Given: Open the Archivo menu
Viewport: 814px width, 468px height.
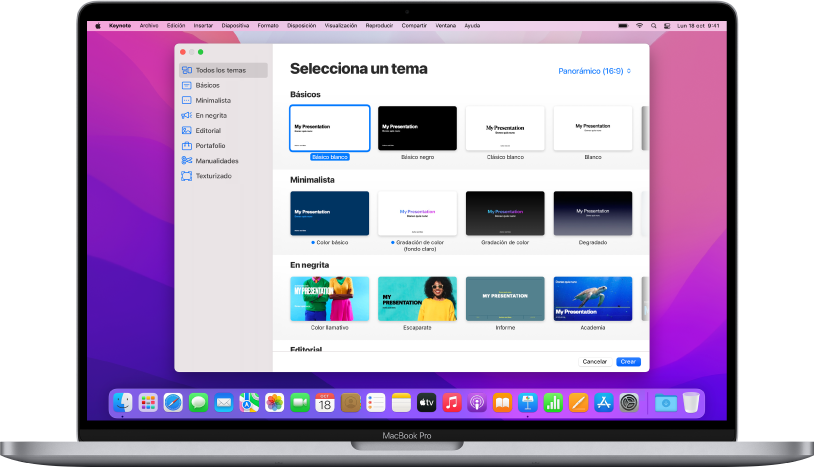Looking at the screenshot, I should (149, 25).
